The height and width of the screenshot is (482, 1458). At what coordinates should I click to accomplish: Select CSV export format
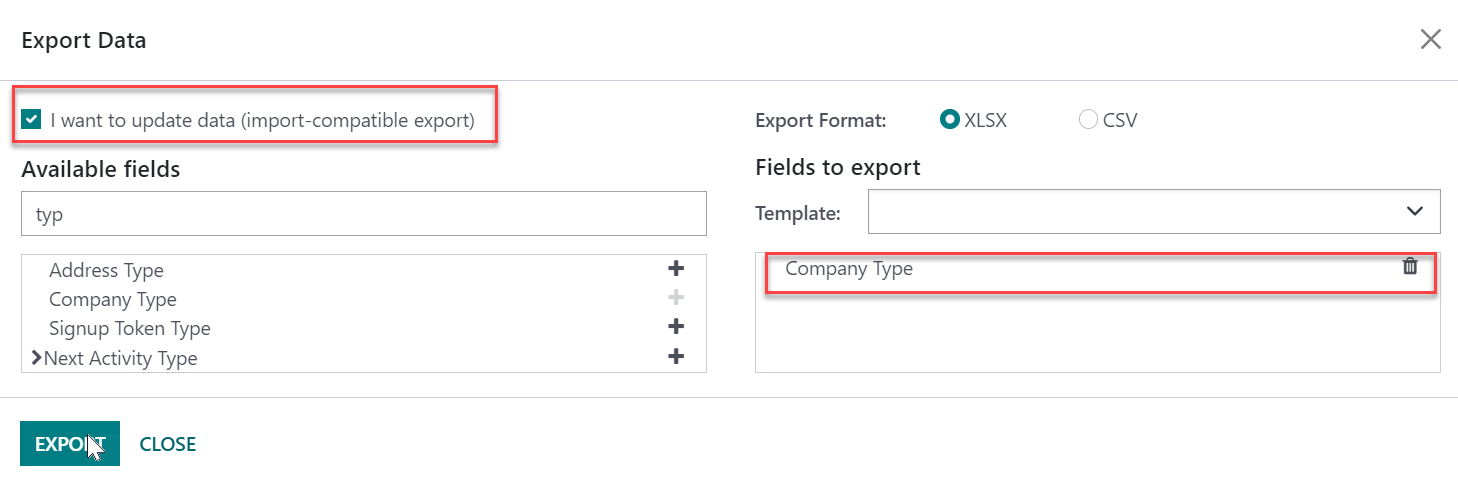coord(1089,120)
